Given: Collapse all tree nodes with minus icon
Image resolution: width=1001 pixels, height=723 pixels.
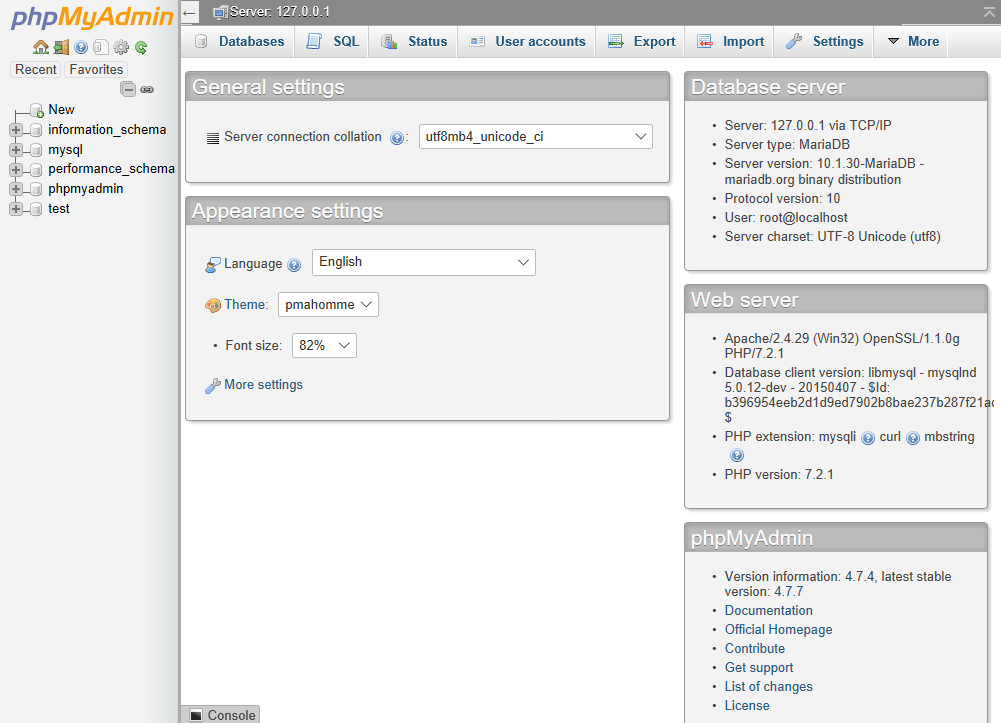Looking at the screenshot, I should click(128, 89).
